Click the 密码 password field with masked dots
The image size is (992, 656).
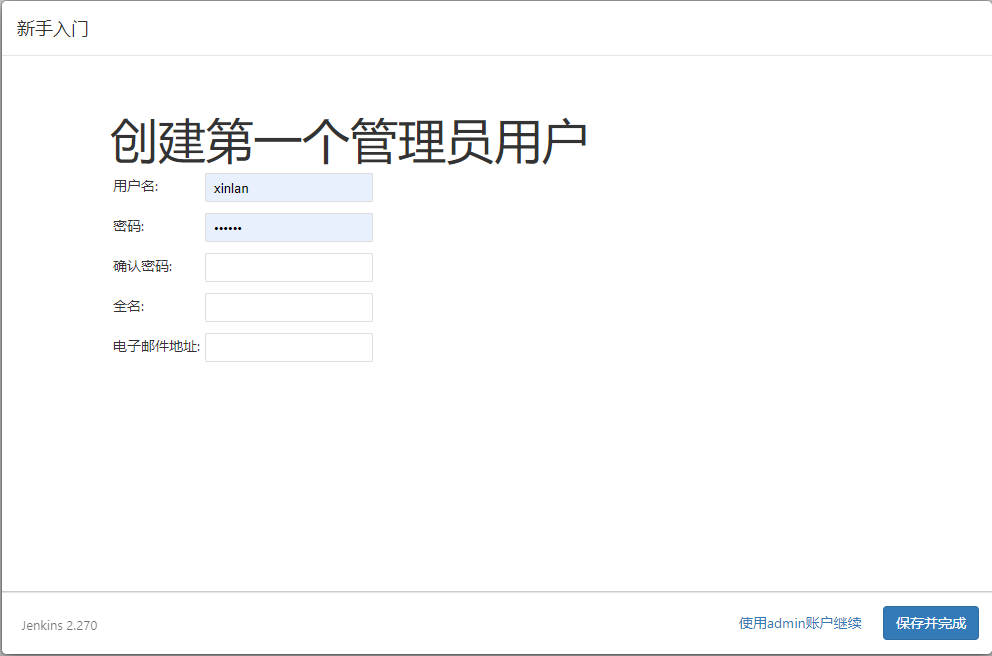[288, 227]
